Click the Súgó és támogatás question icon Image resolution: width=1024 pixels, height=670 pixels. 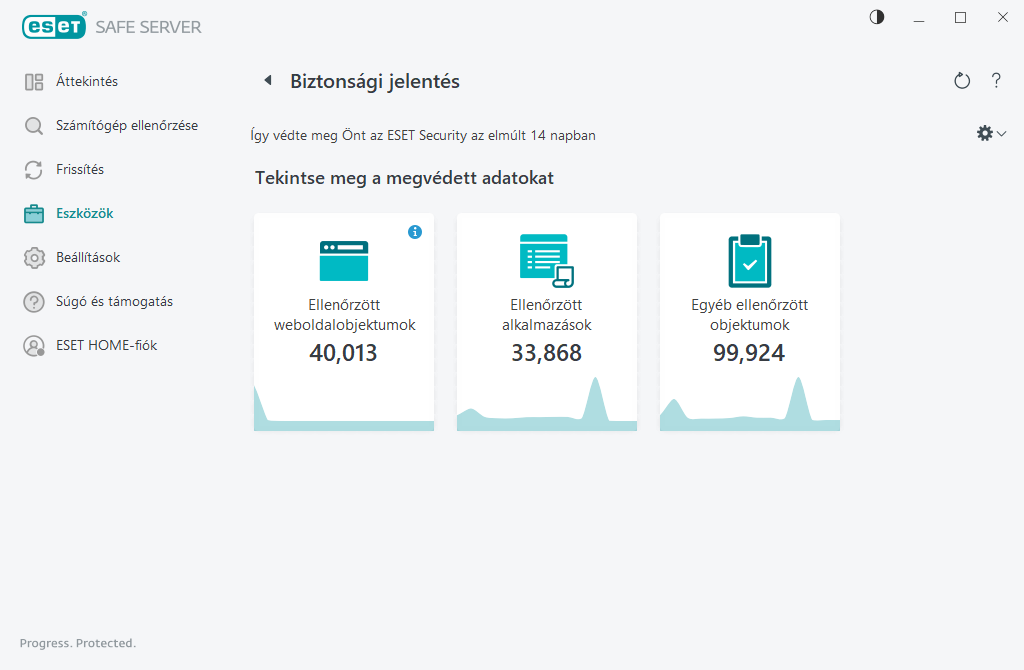34,302
